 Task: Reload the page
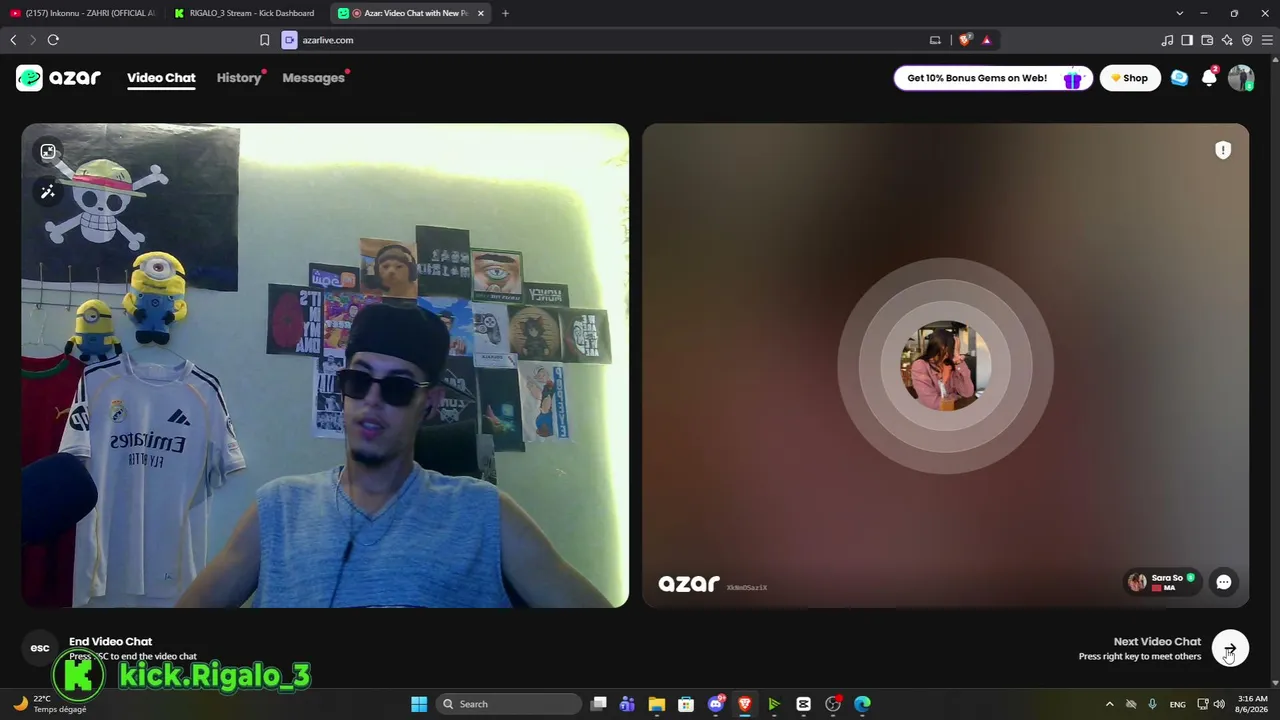pos(53,40)
